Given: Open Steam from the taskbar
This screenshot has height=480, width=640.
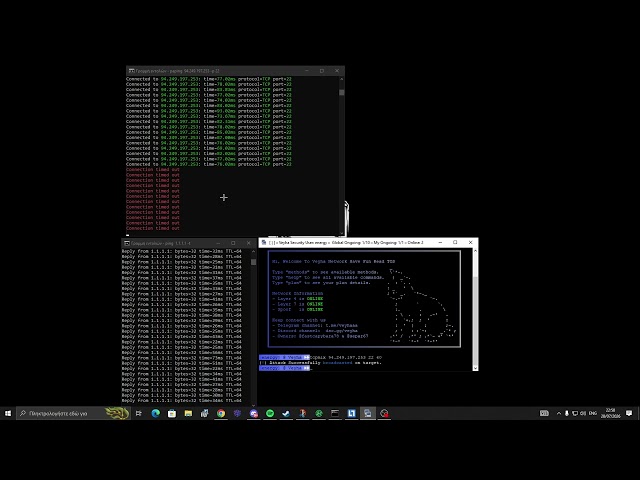Looking at the screenshot, I should click(x=286, y=413).
